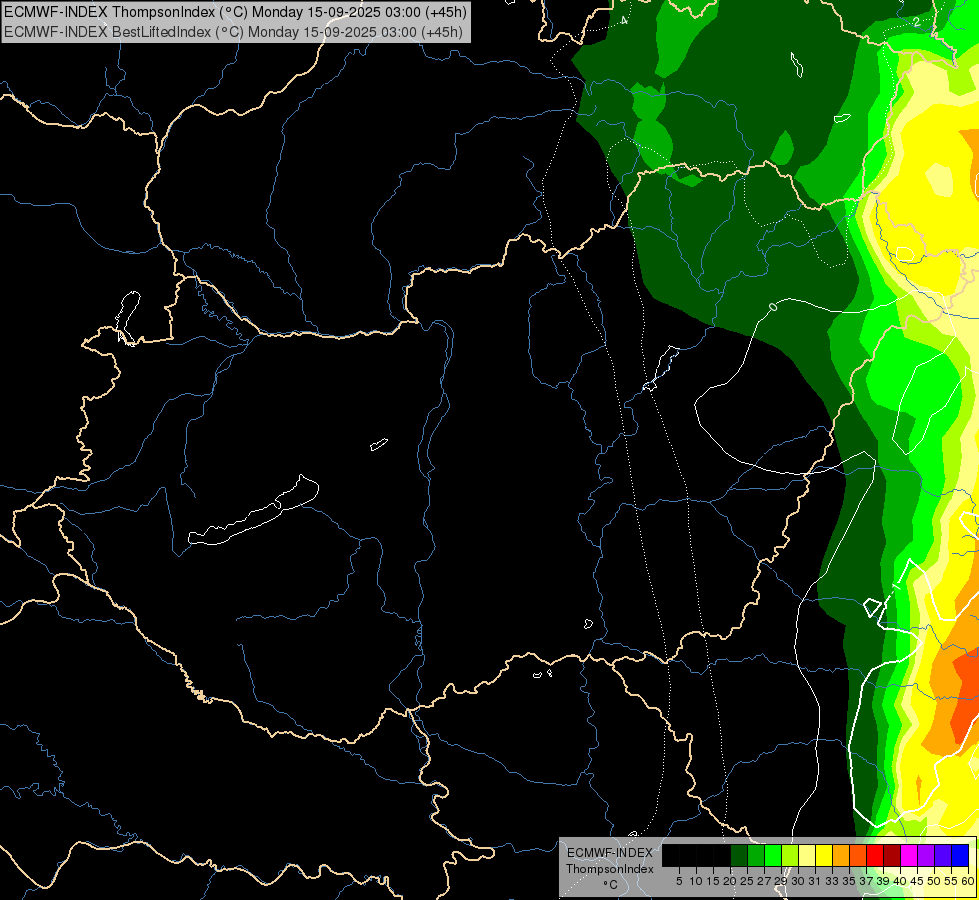Click the legend tick value 33
This screenshot has height=900, width=979.
coord(832,881)
